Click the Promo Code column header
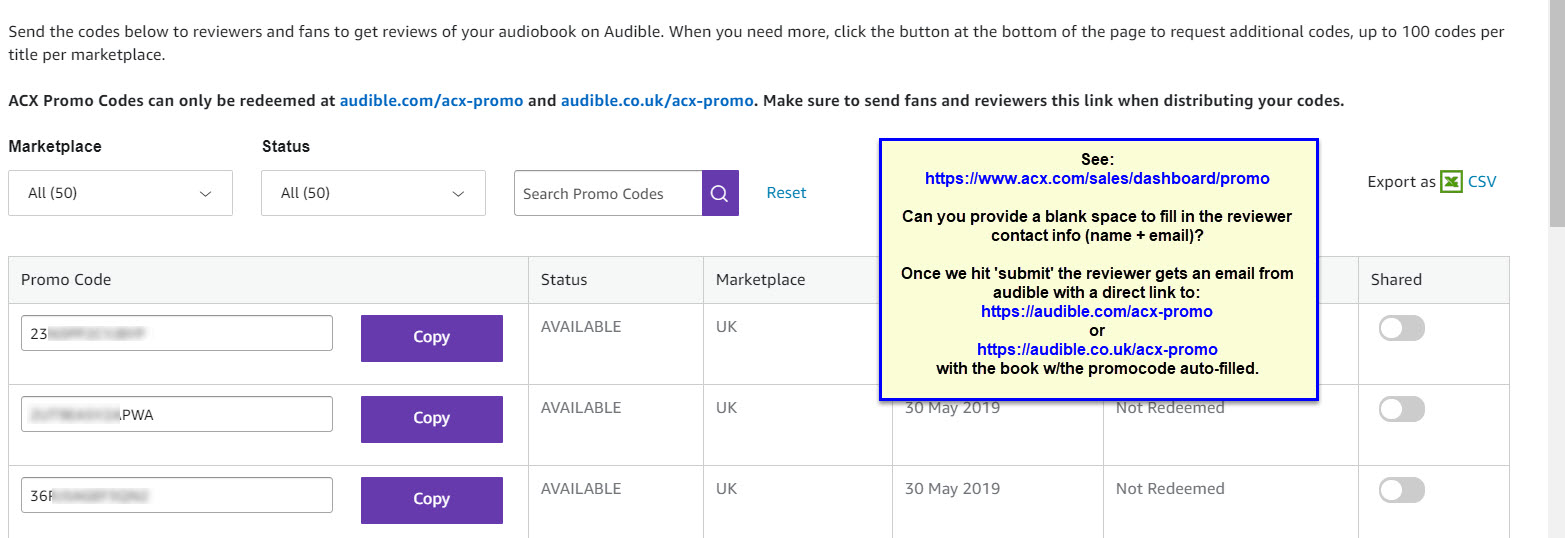Screen dimensions: 1565x538 tap(66, 280)
